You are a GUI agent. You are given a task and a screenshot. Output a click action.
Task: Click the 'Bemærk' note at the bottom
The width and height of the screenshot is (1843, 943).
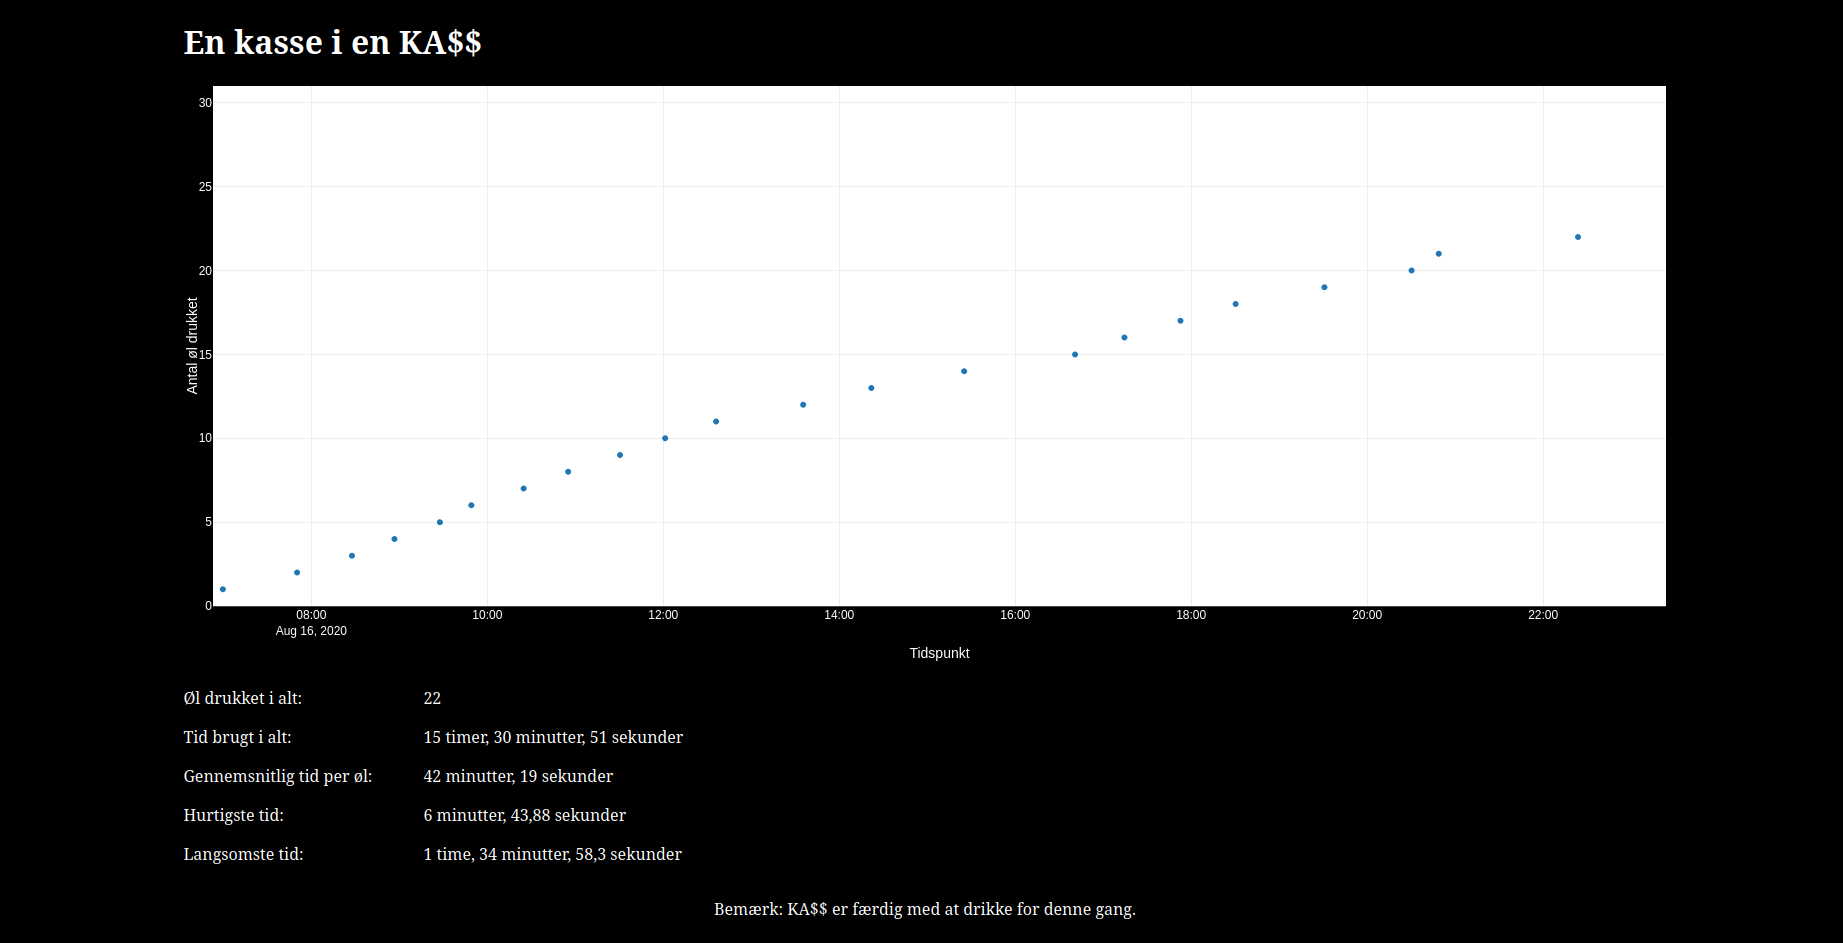(x=924, y=909)
